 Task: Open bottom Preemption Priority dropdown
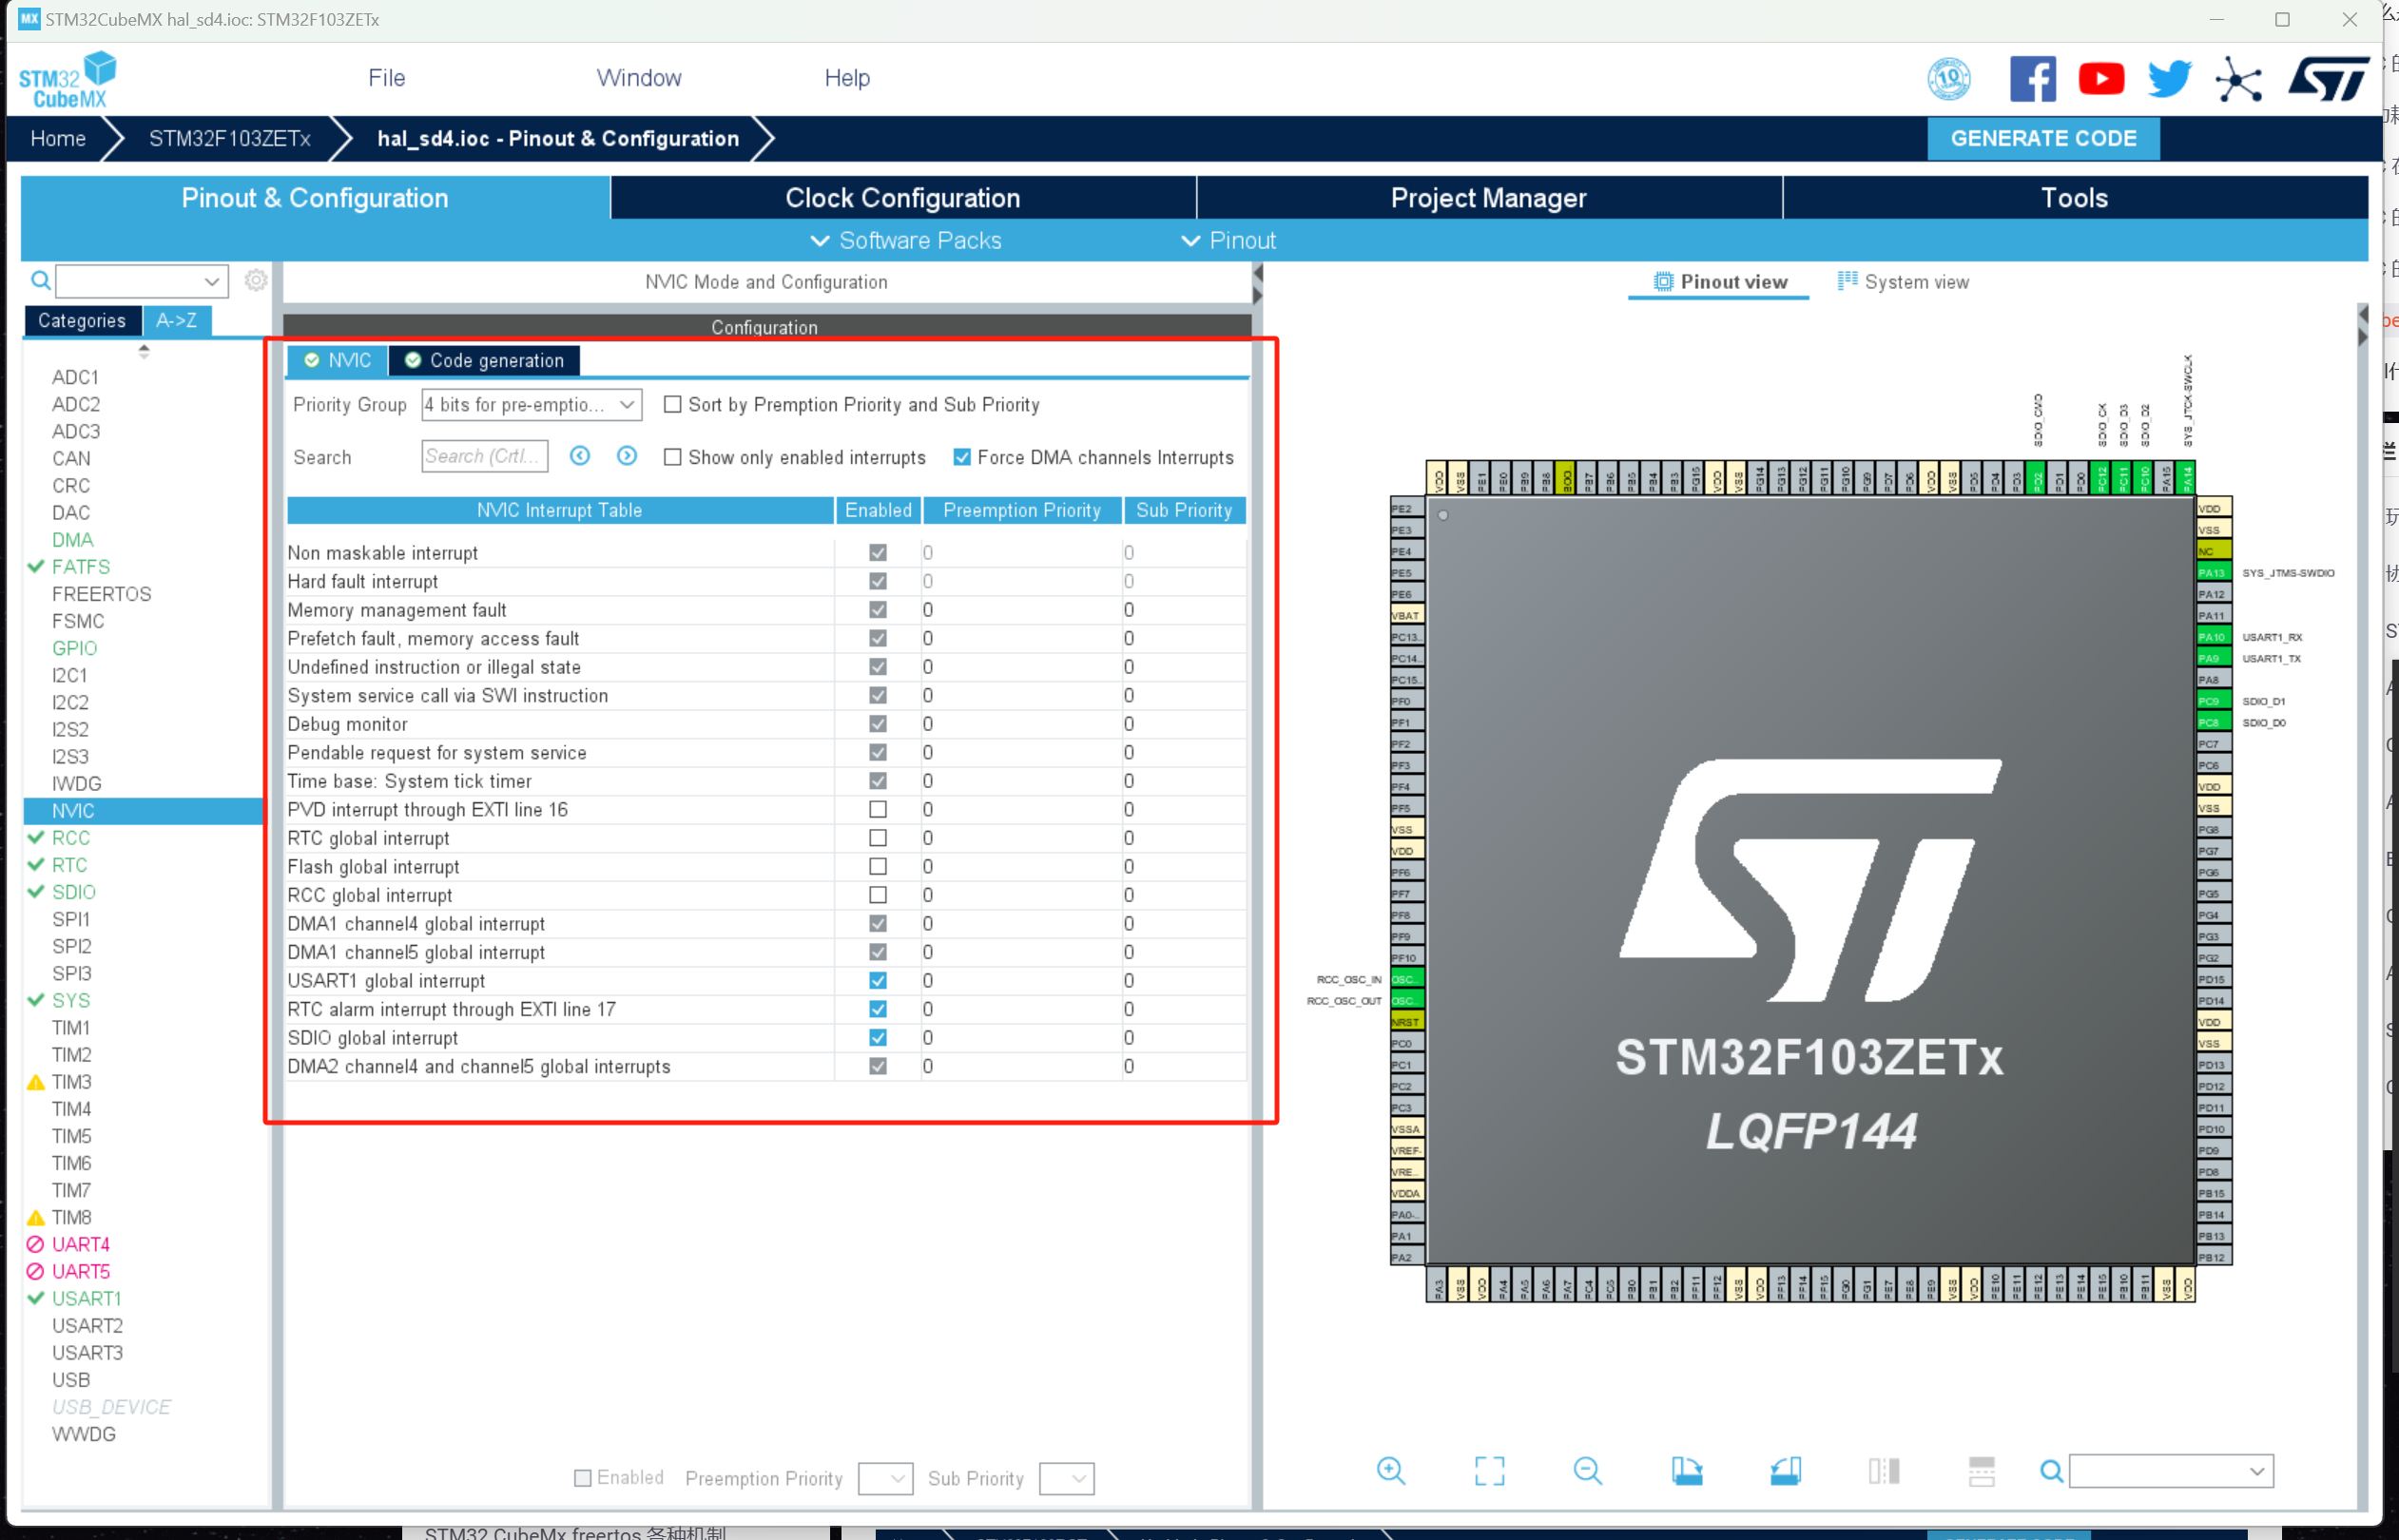pyautogui.click(x=885, y=1477)
